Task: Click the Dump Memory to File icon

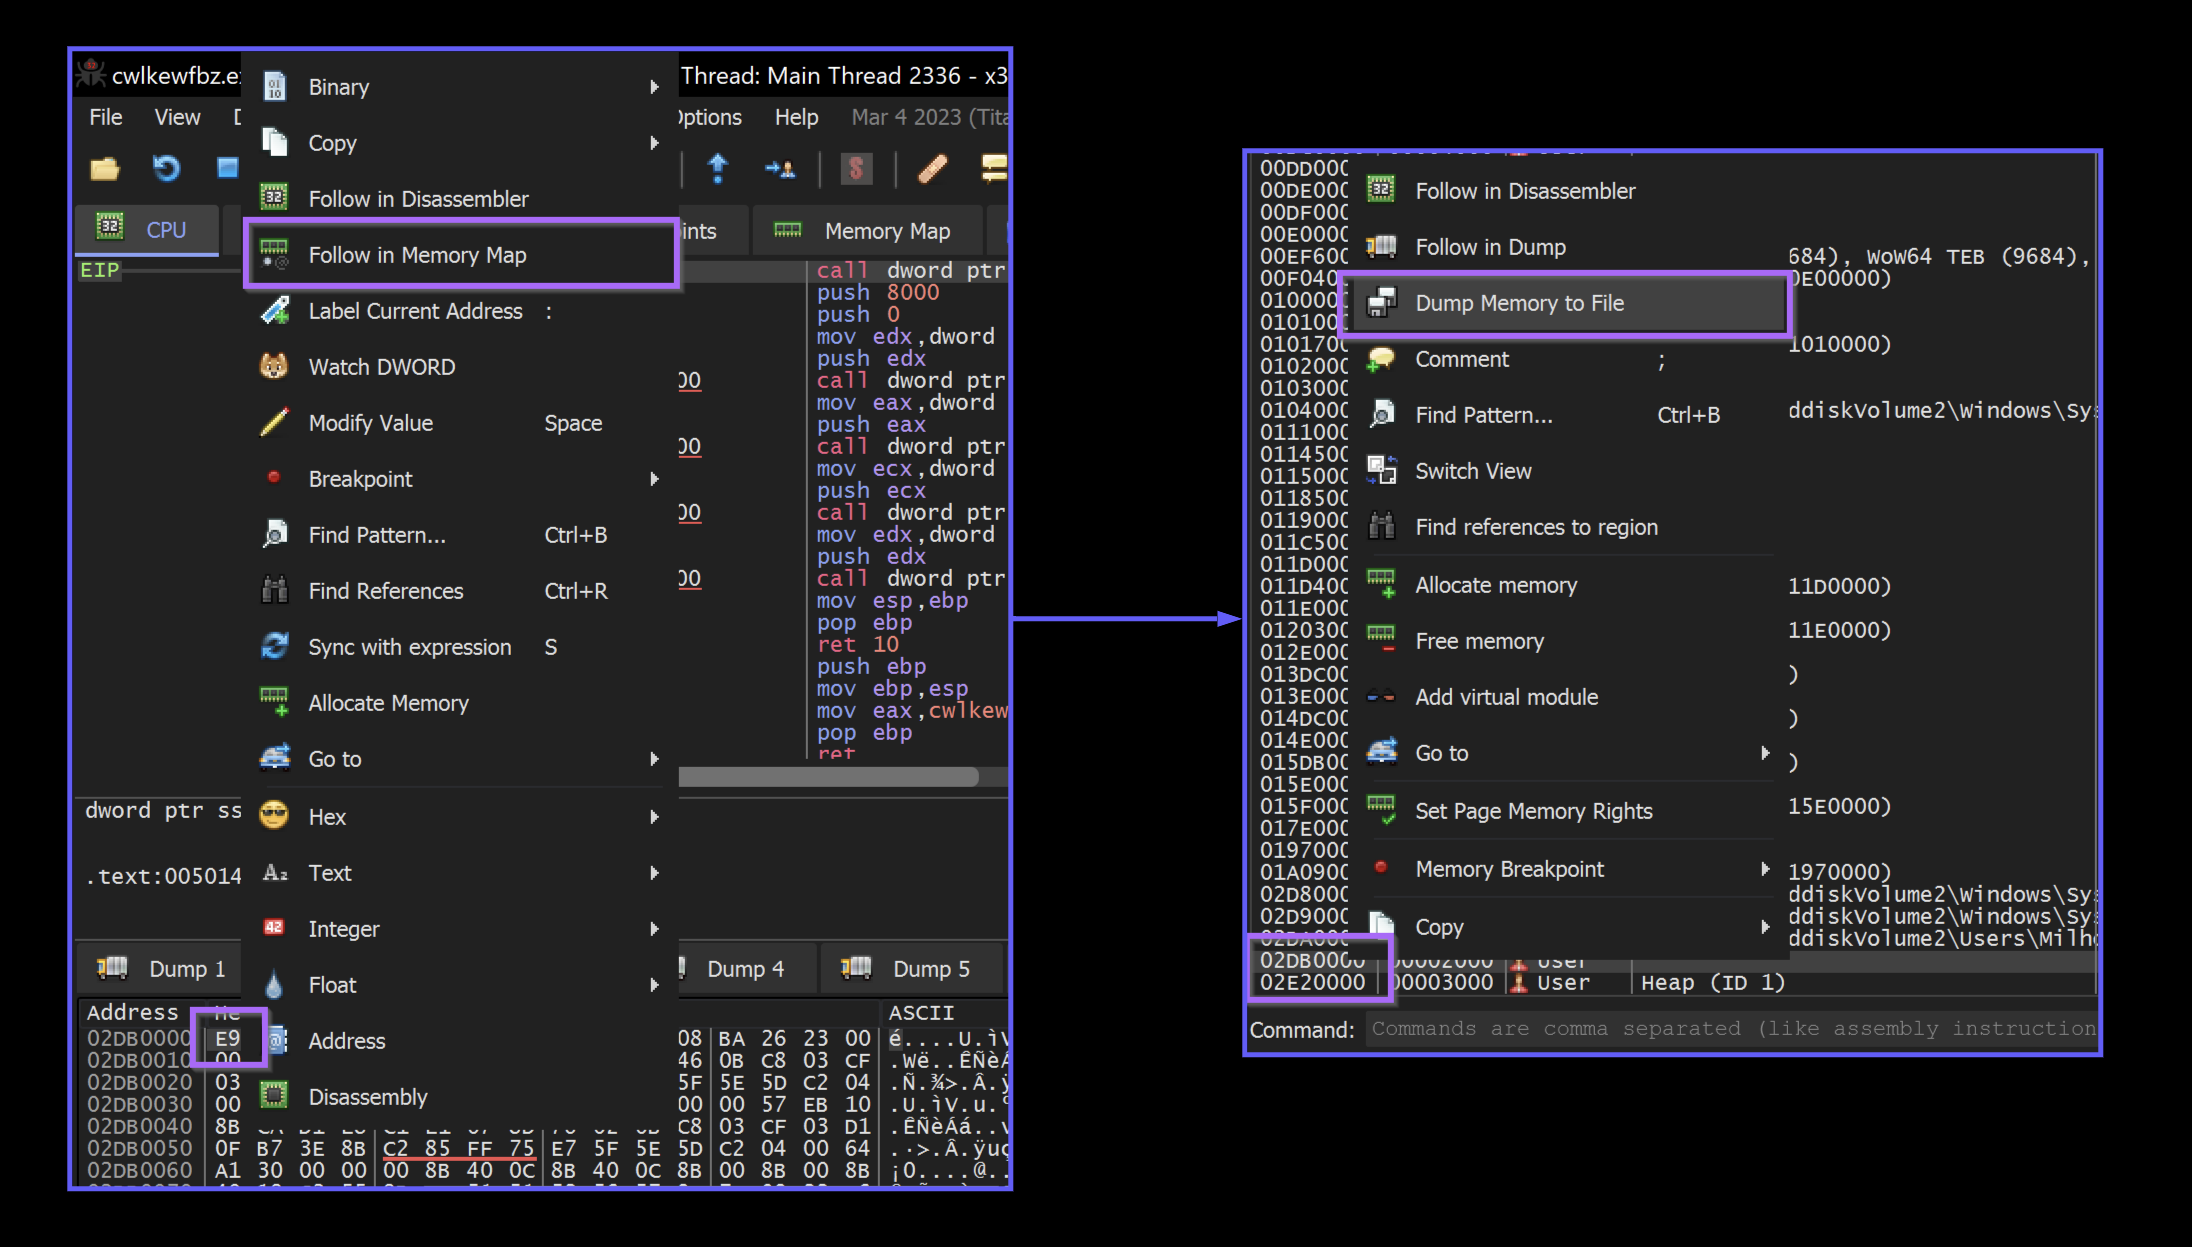Action: (1382, 303)
